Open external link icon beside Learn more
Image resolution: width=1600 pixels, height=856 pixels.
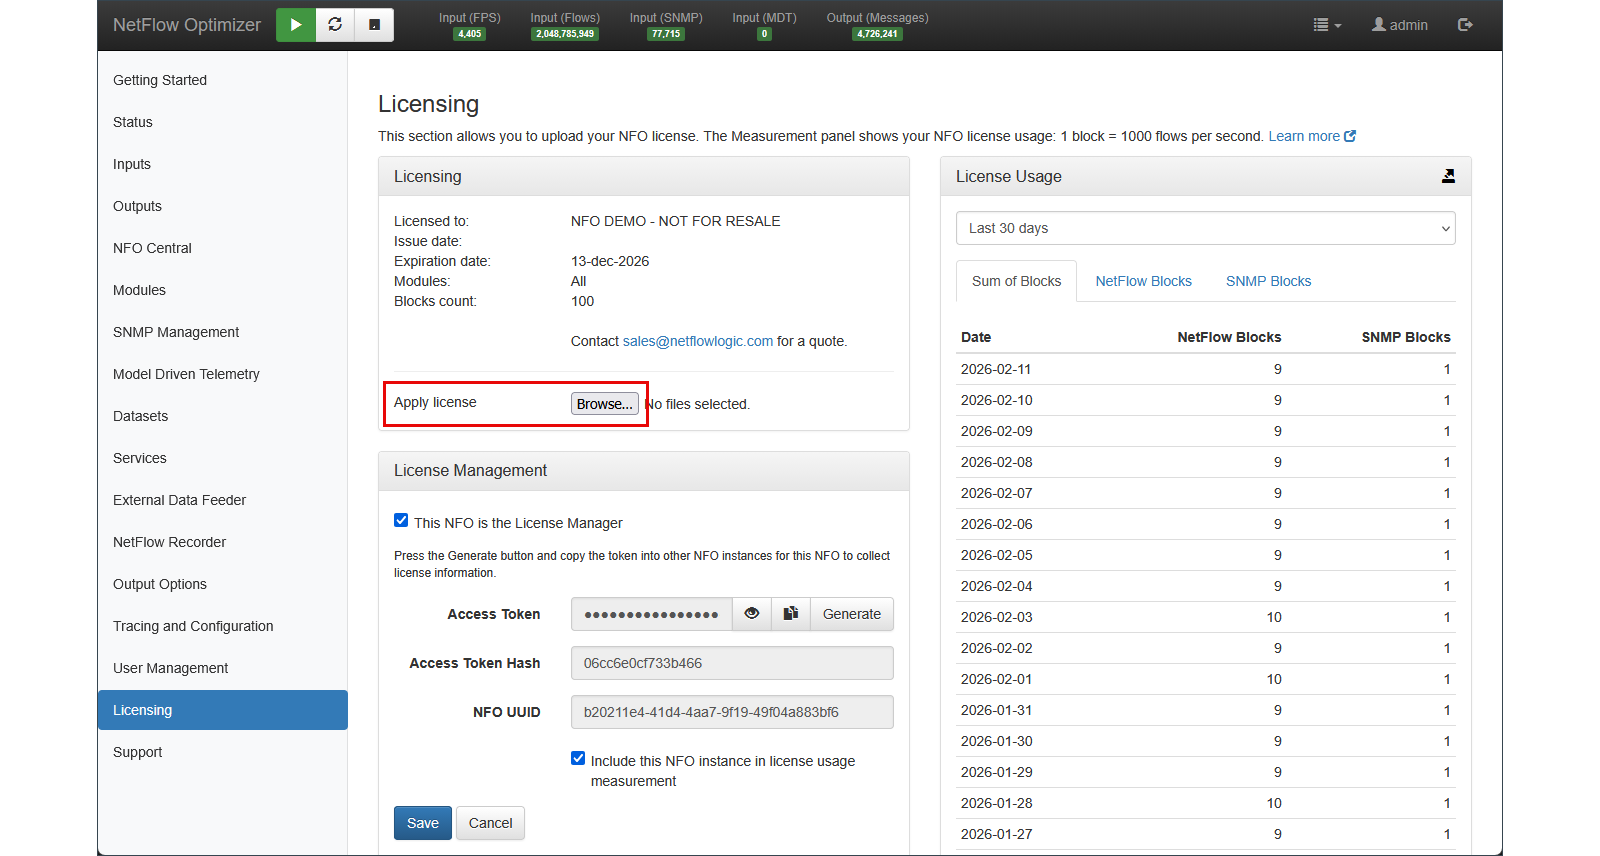(1350, 136)
